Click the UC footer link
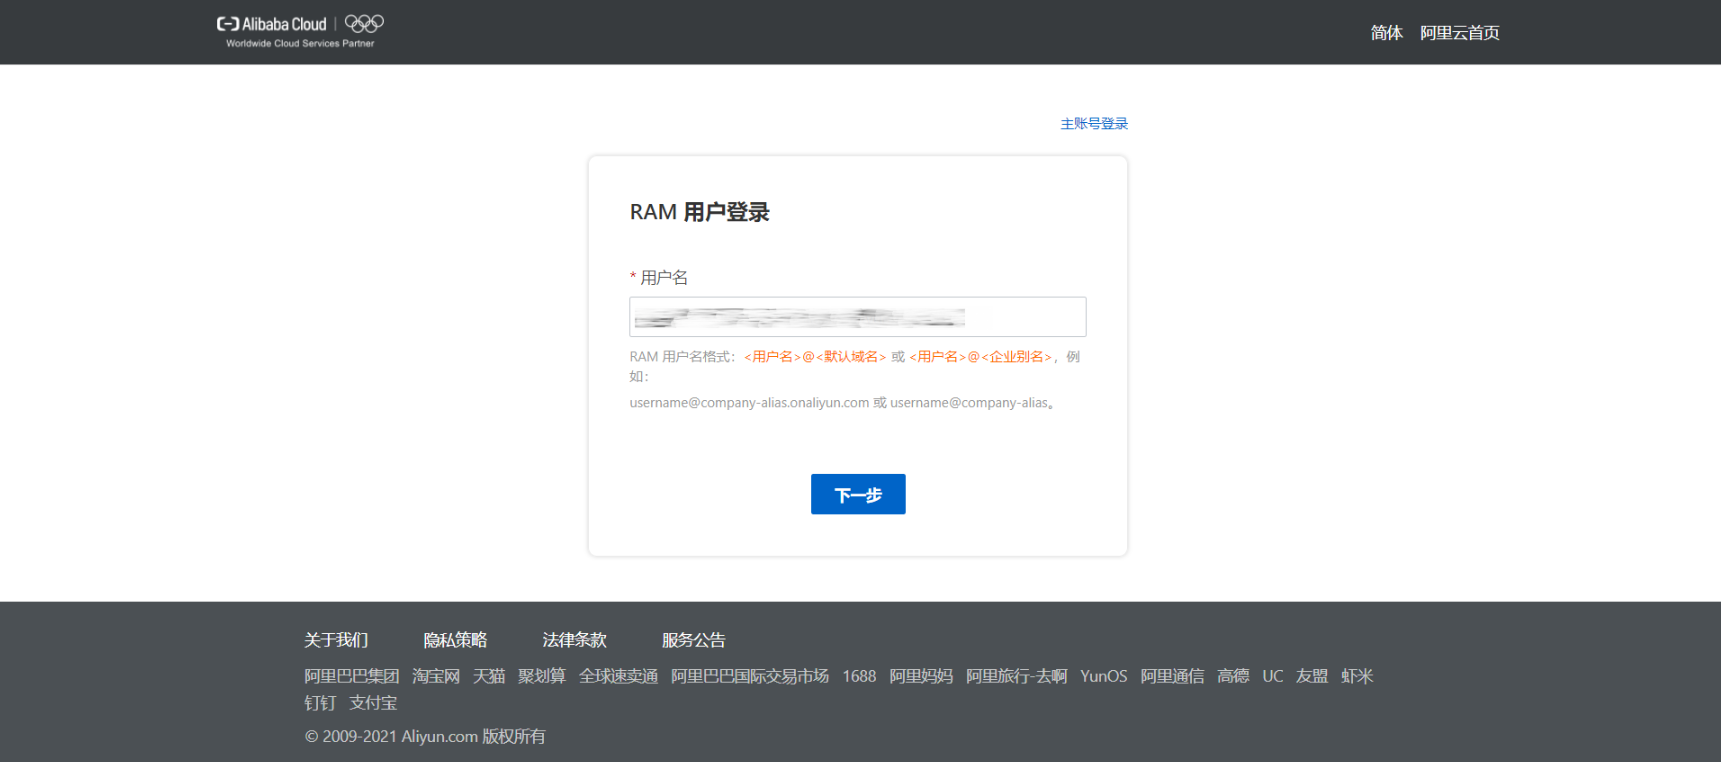This screenshot has width=1721, height=762. click(x=1272, y=676)
